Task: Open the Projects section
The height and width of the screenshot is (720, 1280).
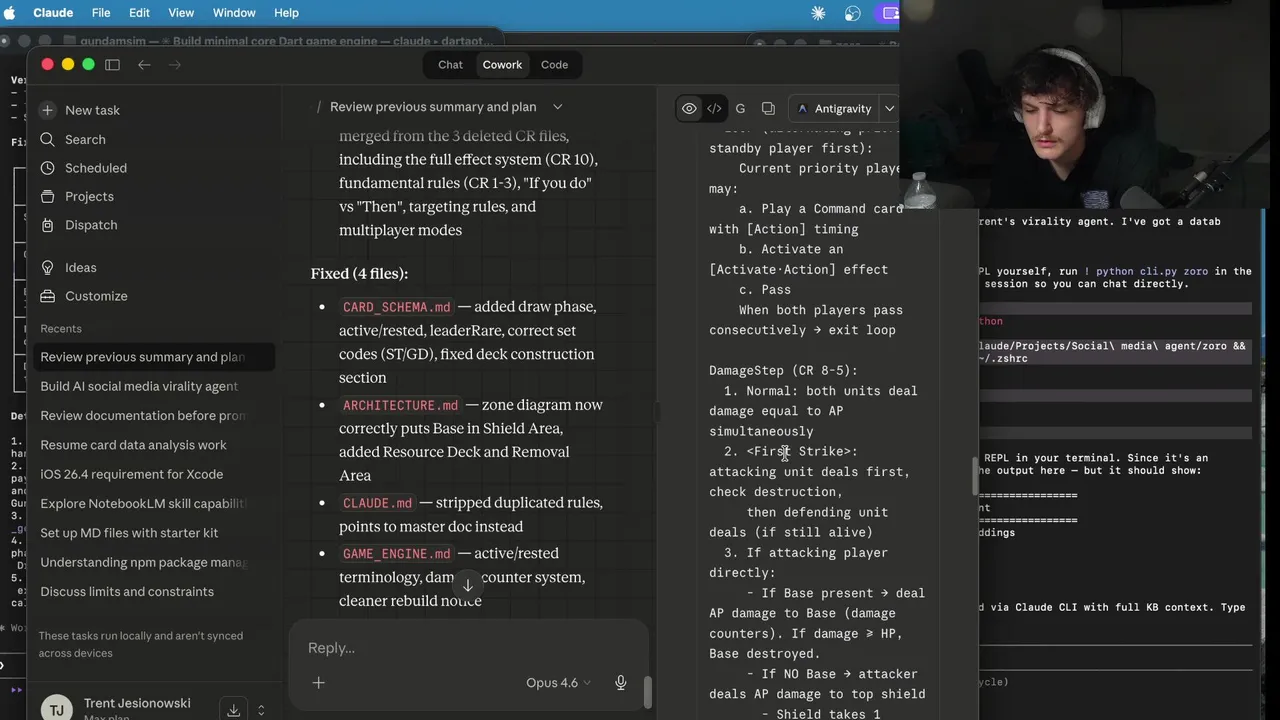Action: [77, 196]
